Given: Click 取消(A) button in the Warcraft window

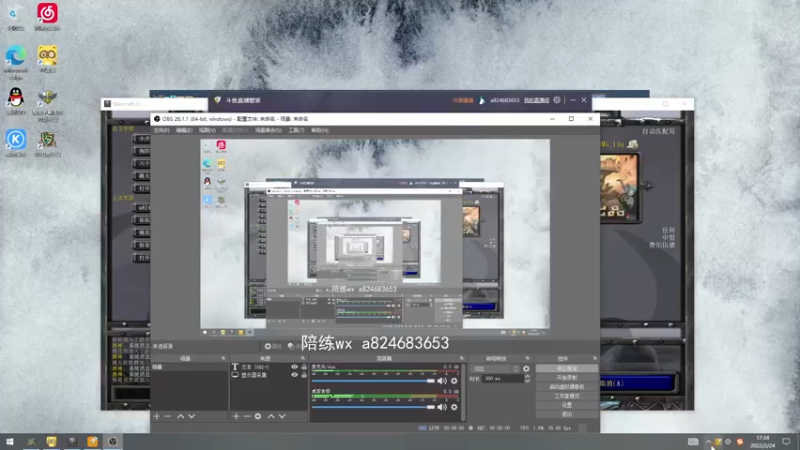Looking at the screenshot, I should pyautogui.click(x=638, y=383).
